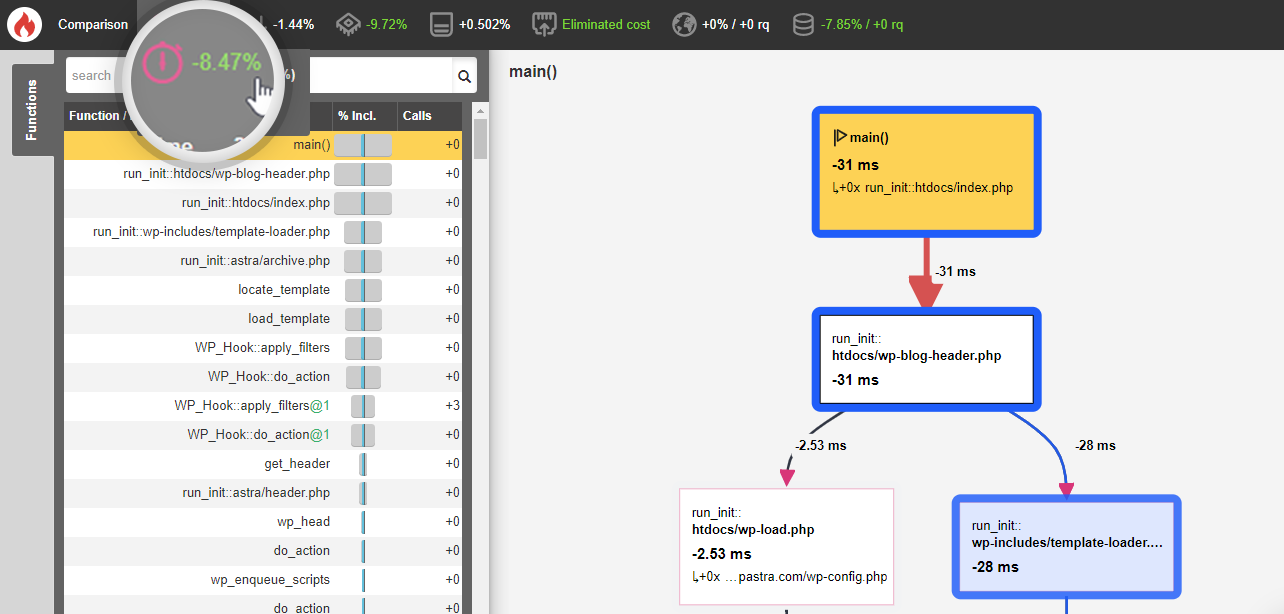Click the main() heading above the graph
Screen dimensions: 1284x614
pyautogui.click(x=533, y=71)
